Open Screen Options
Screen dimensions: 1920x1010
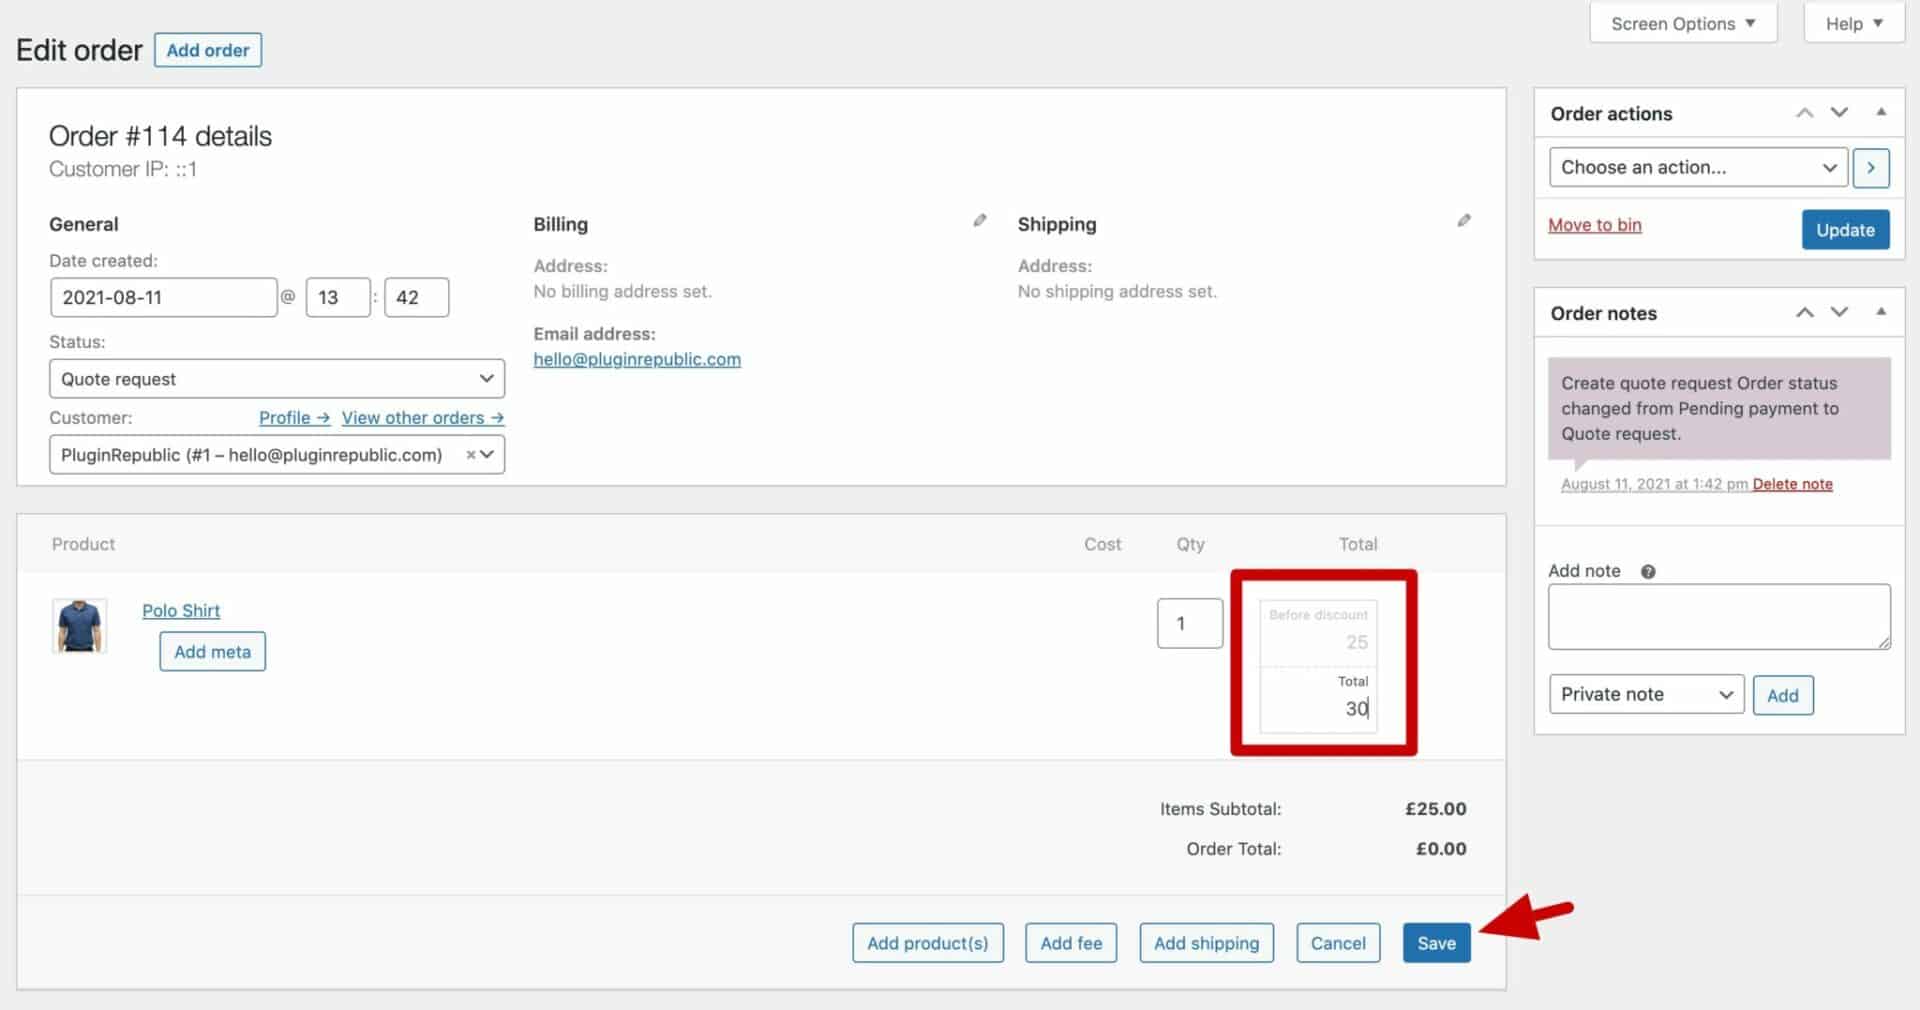click(x=1682, y=22)
